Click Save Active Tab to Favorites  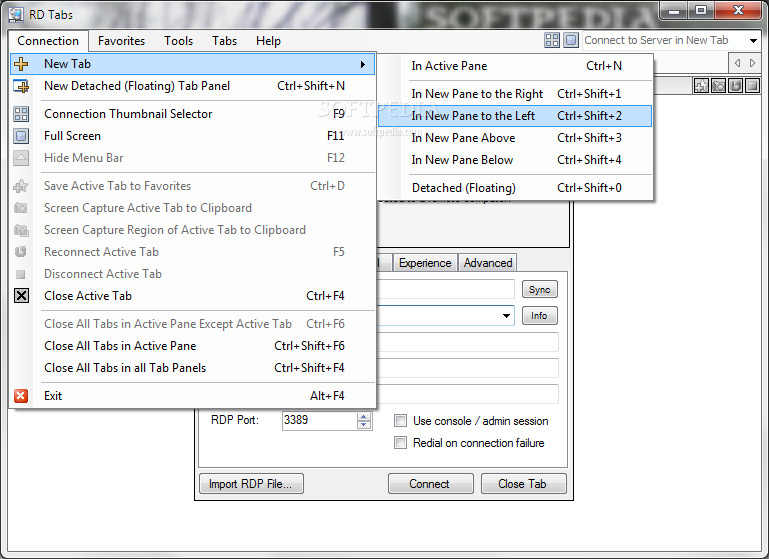coord(193,186)
